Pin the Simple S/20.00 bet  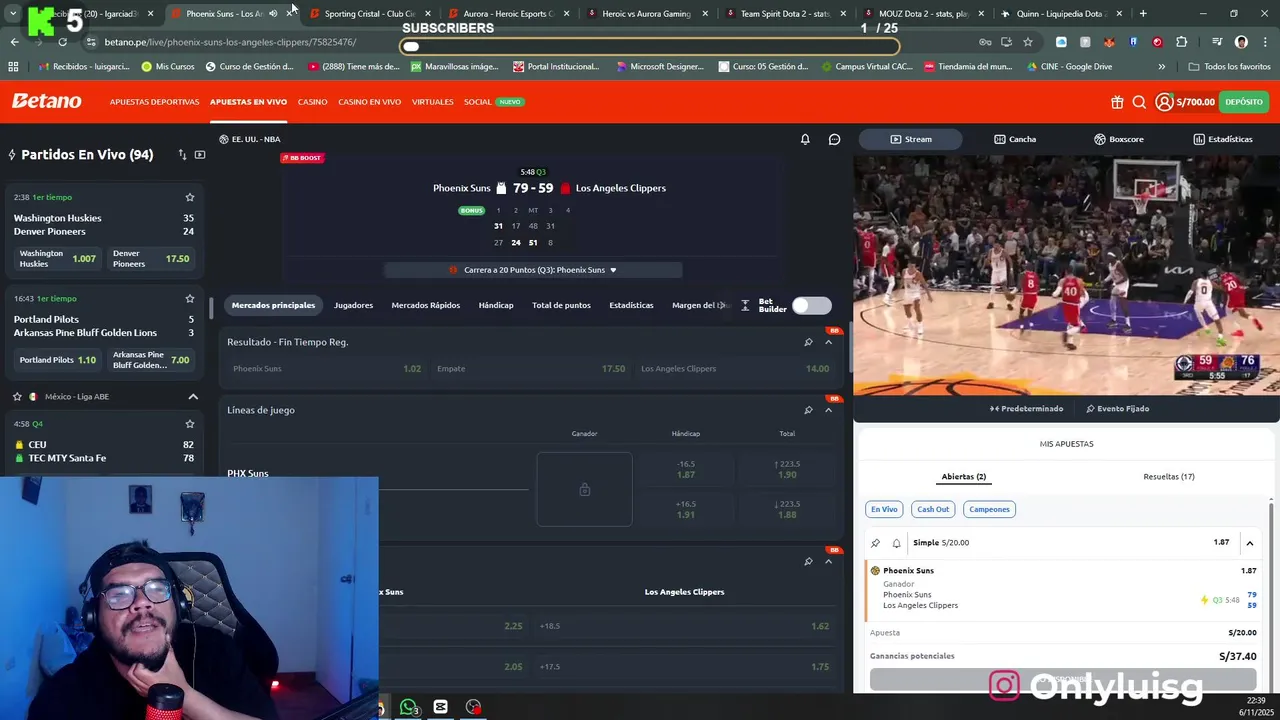tap(875, 543)
